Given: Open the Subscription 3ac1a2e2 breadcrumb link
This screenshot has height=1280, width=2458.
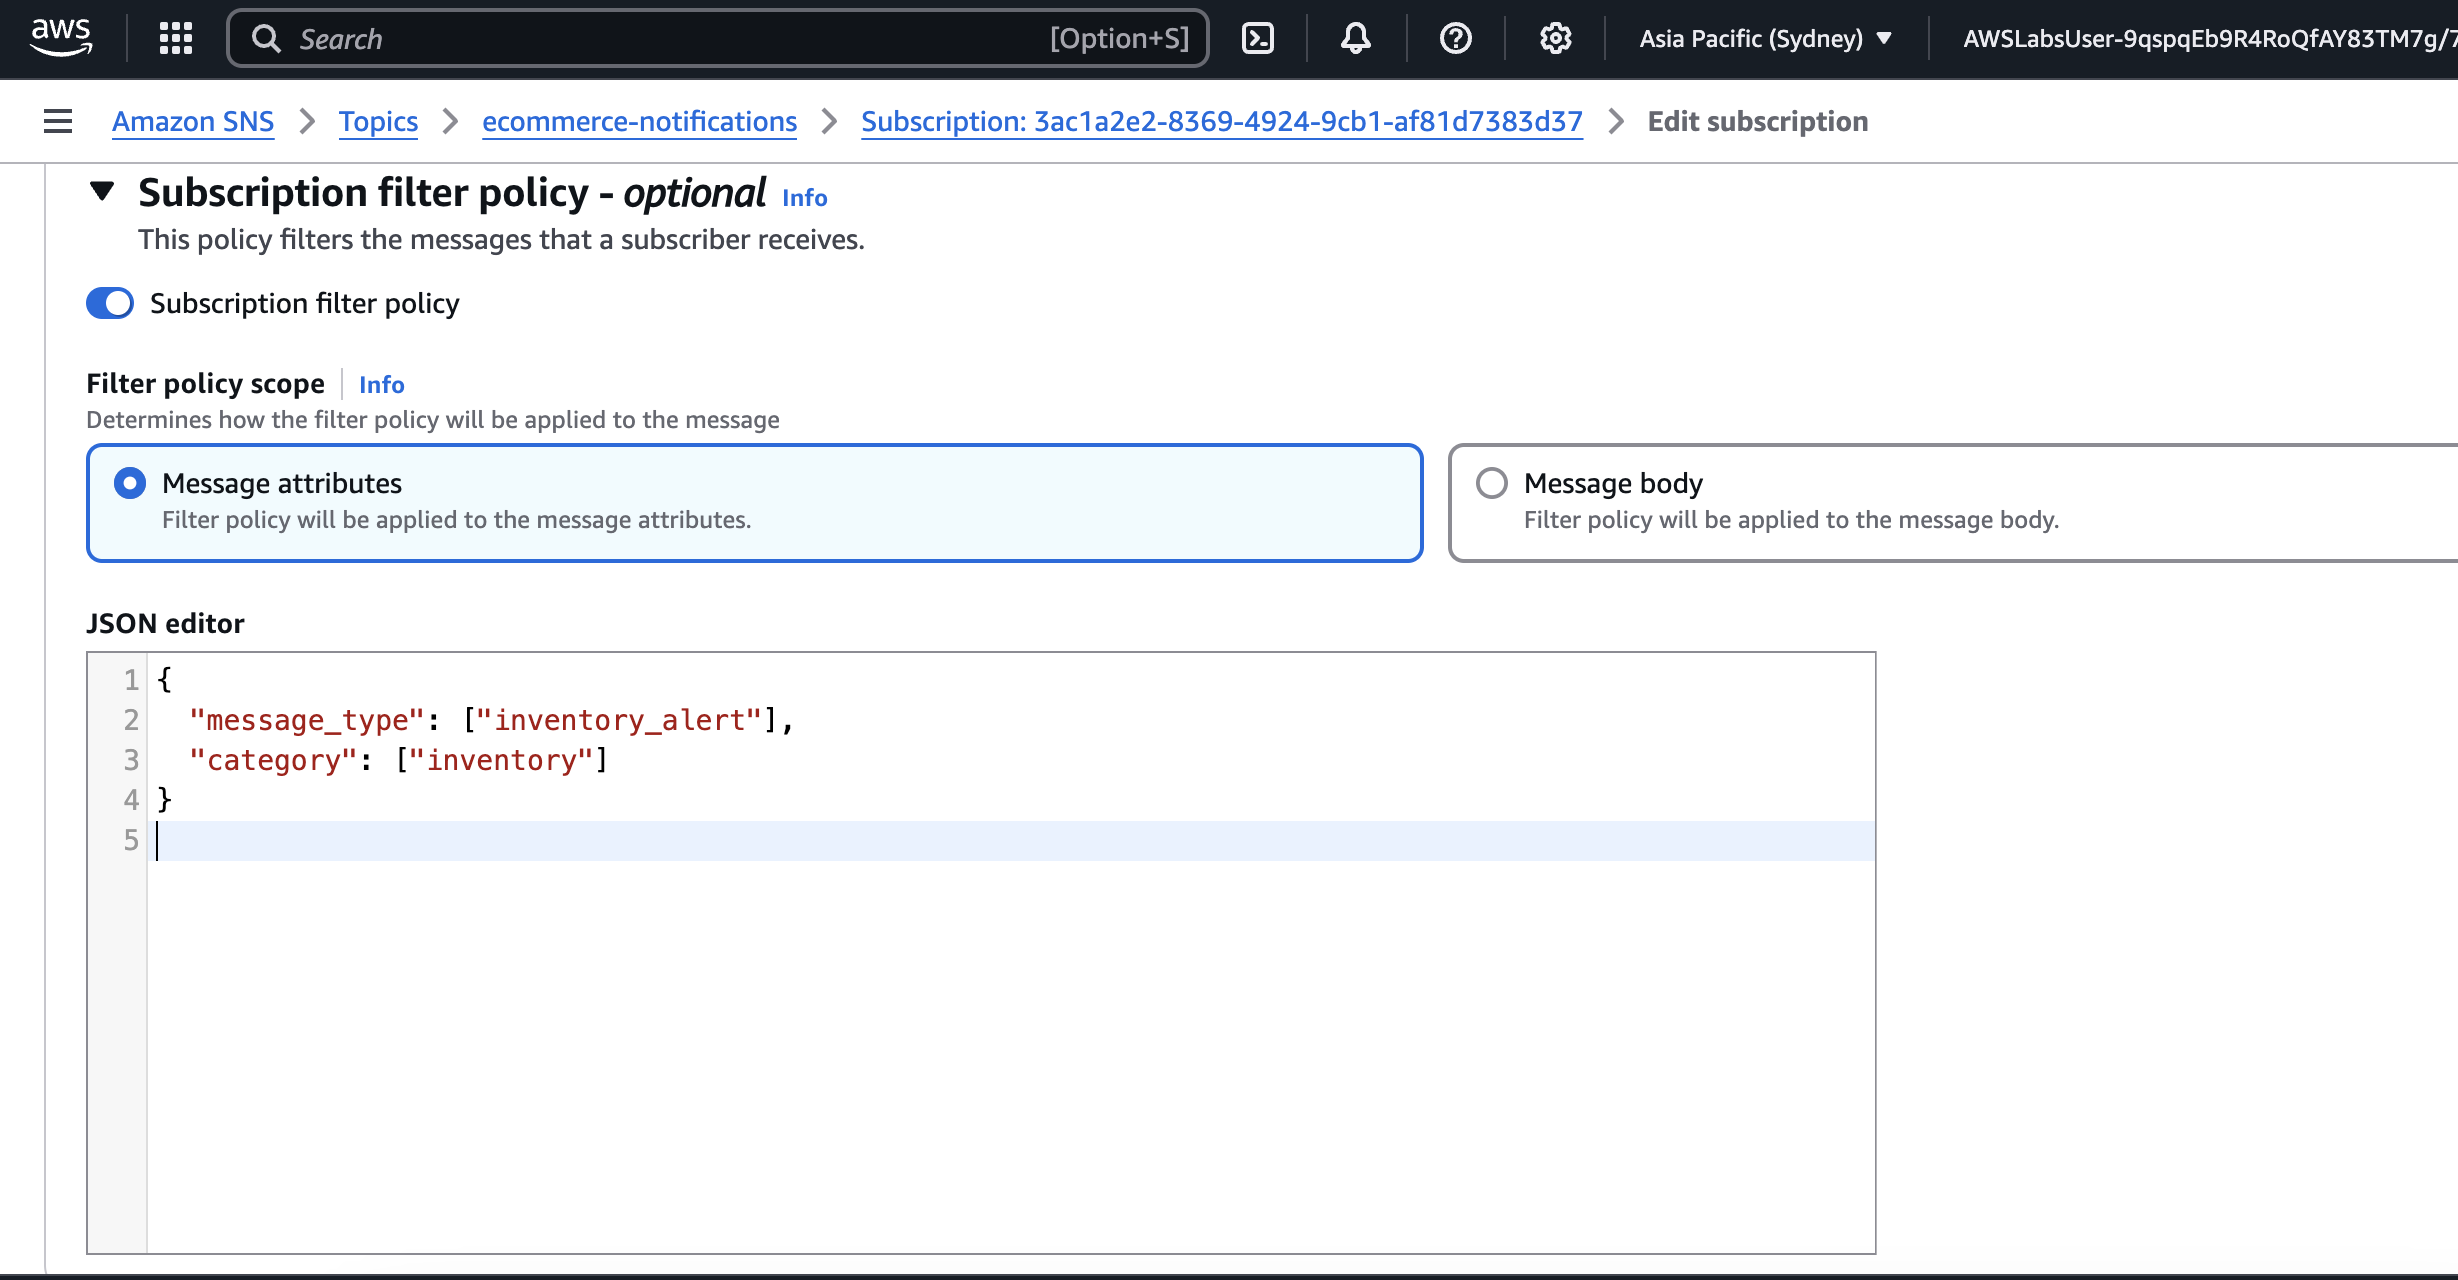Looking at the screenshot, I should tap(1222, 121).
